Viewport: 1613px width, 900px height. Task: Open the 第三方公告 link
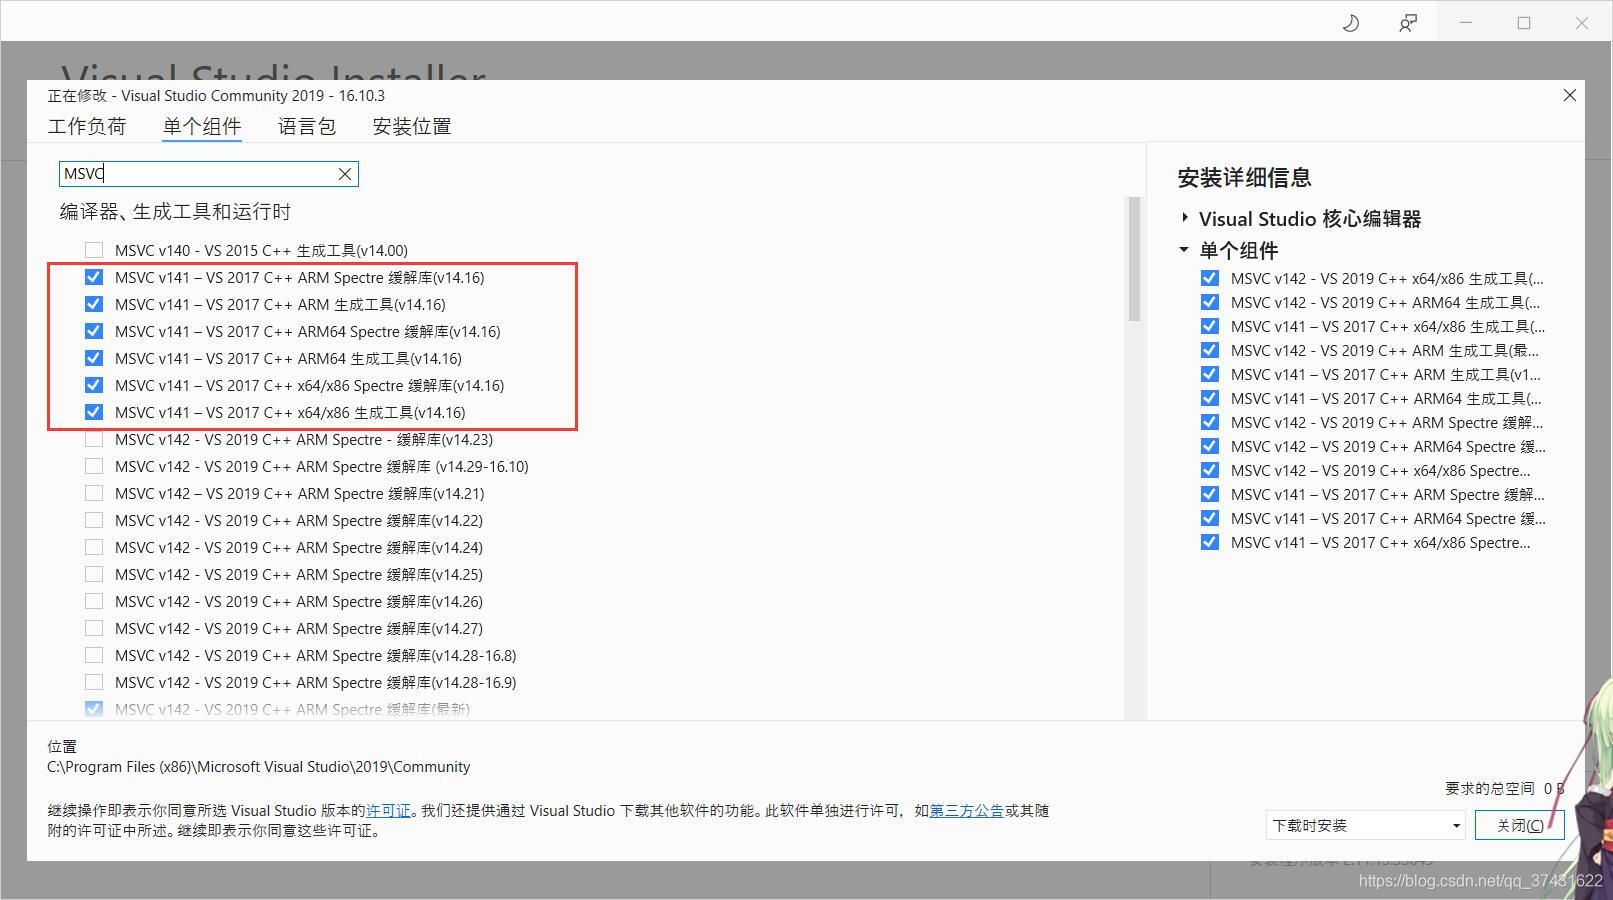pos(966,810)
